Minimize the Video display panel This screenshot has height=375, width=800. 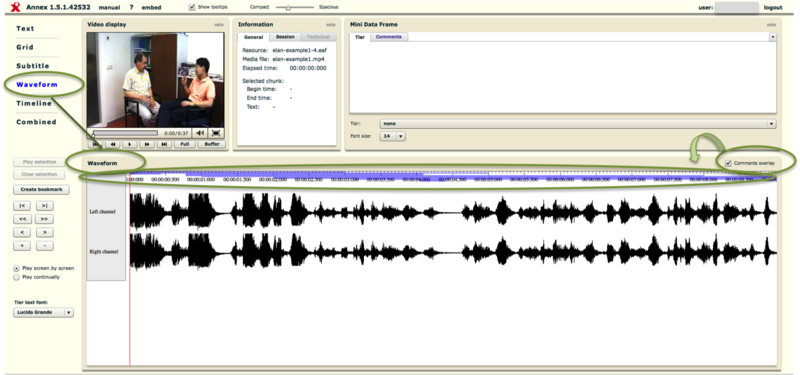click(x=218, y=24)
